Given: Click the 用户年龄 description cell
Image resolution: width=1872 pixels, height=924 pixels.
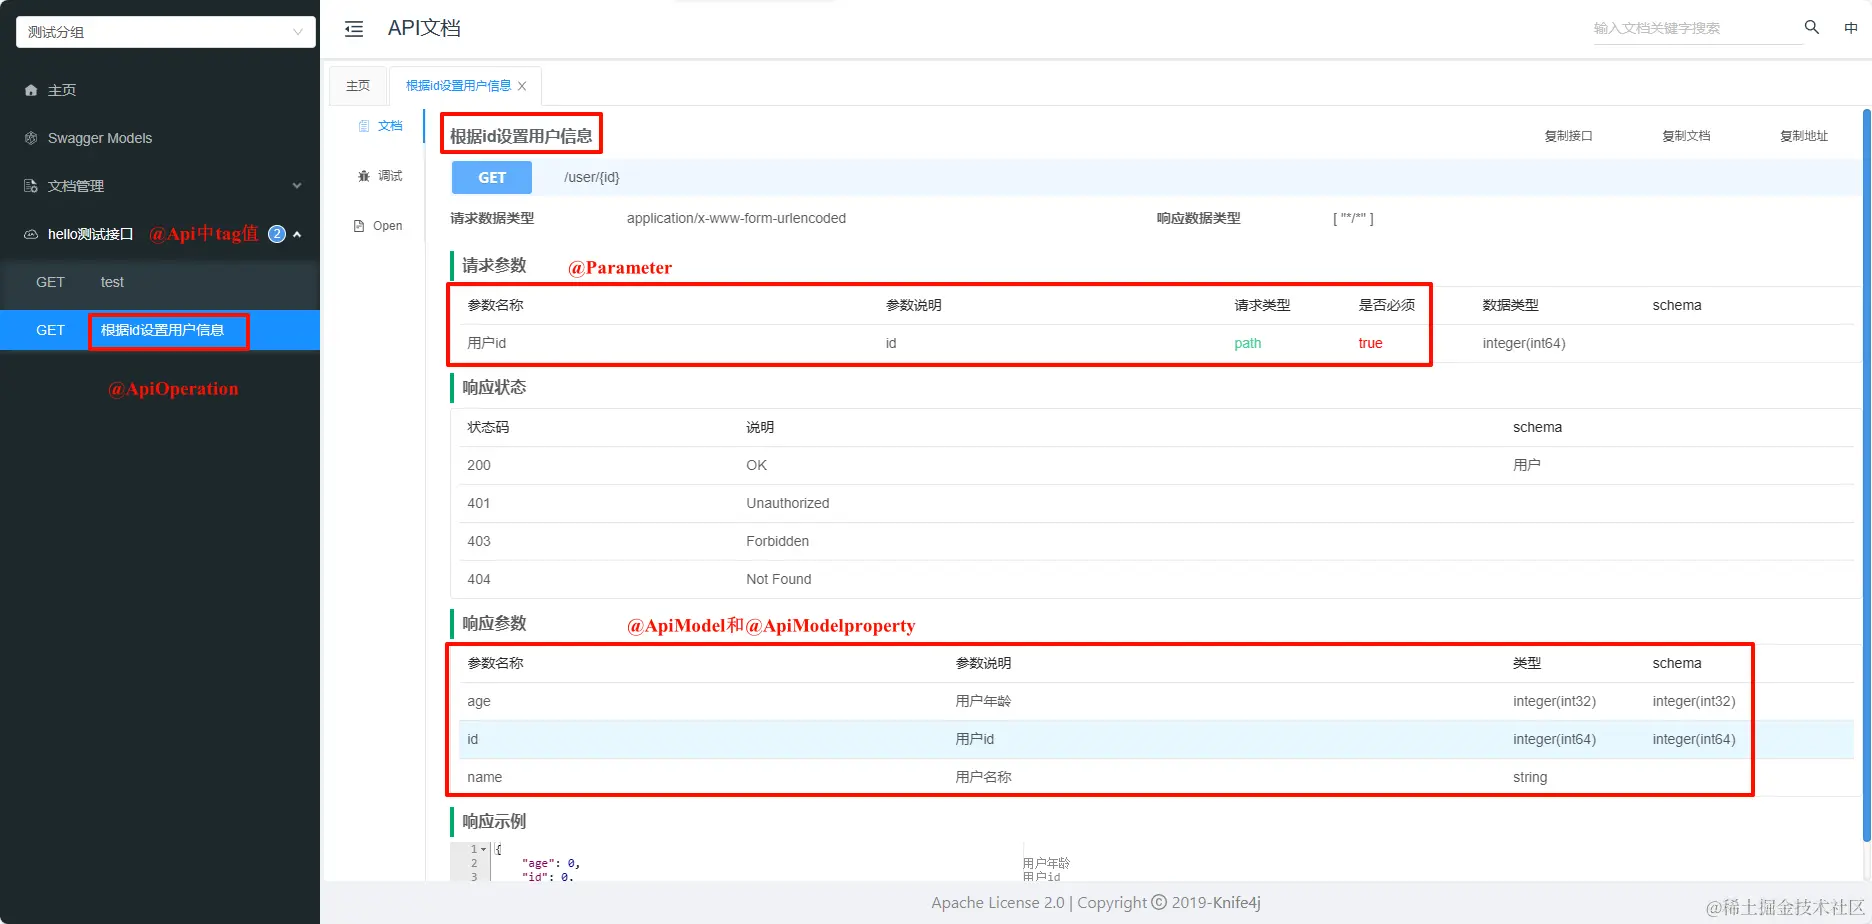Looking at the screenshot, I should [983, 701].
